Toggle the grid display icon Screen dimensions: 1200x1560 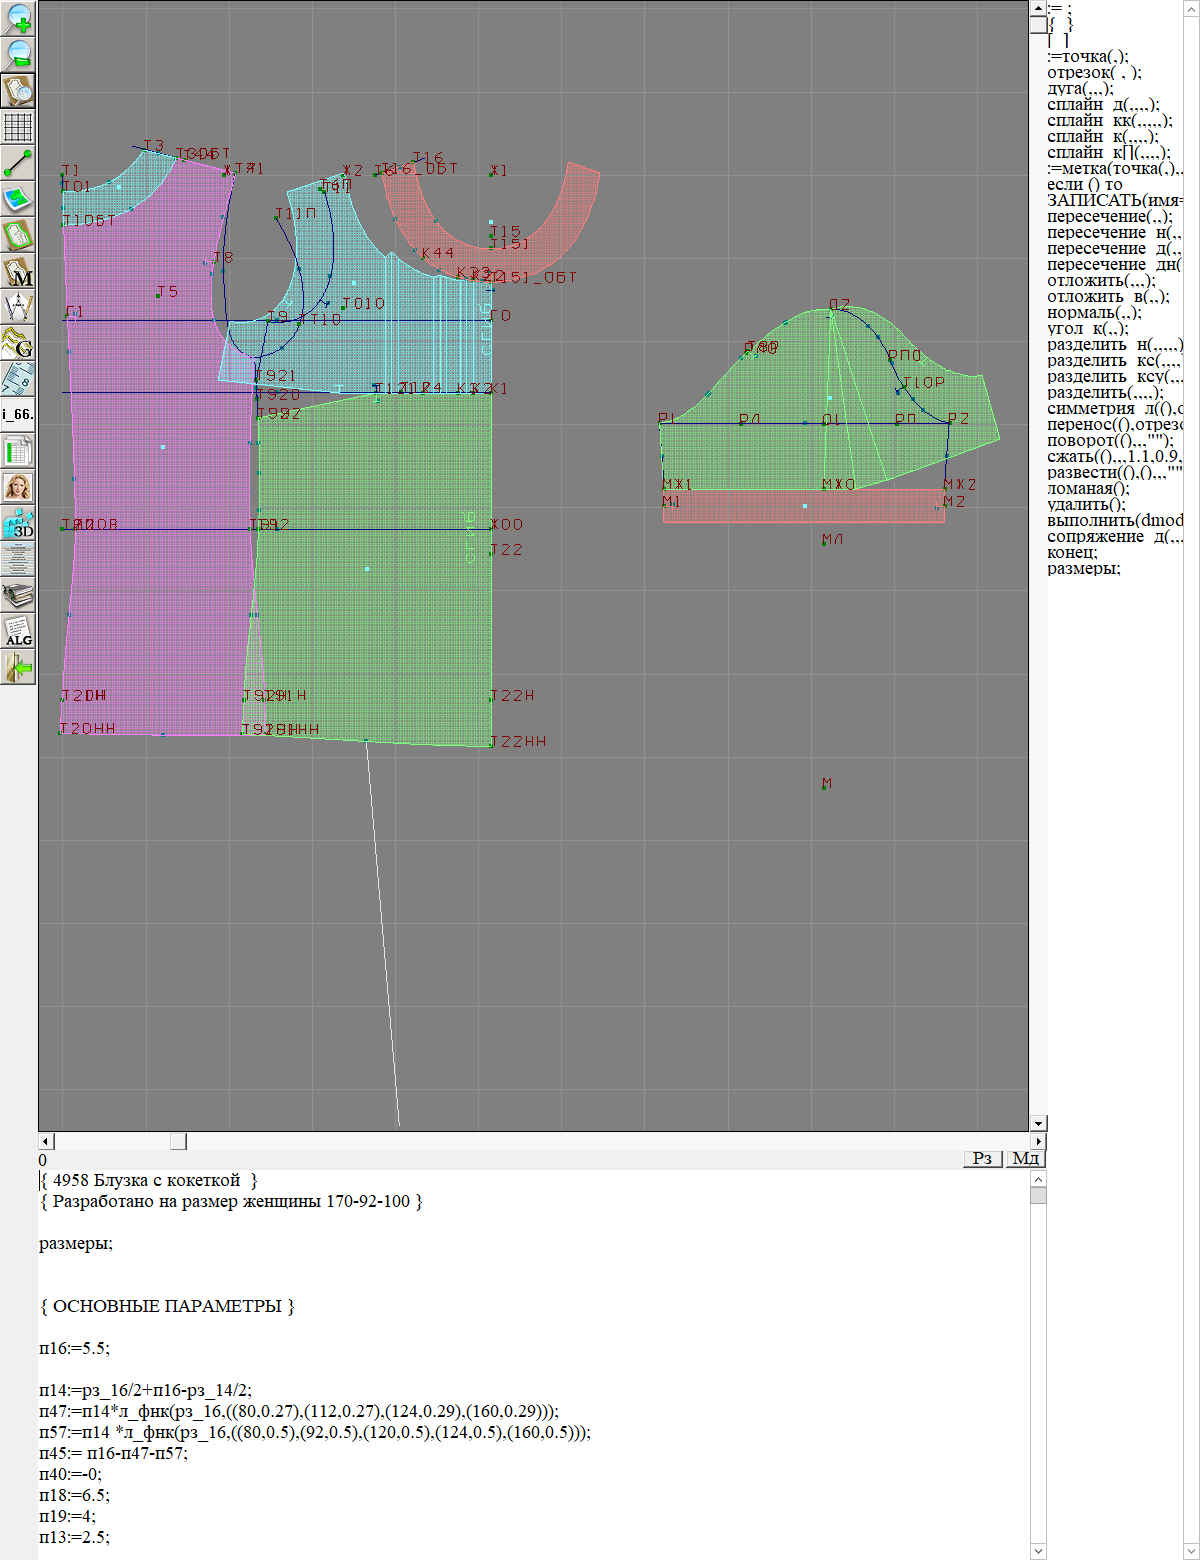pyautogui.click(x=18, y=127)
